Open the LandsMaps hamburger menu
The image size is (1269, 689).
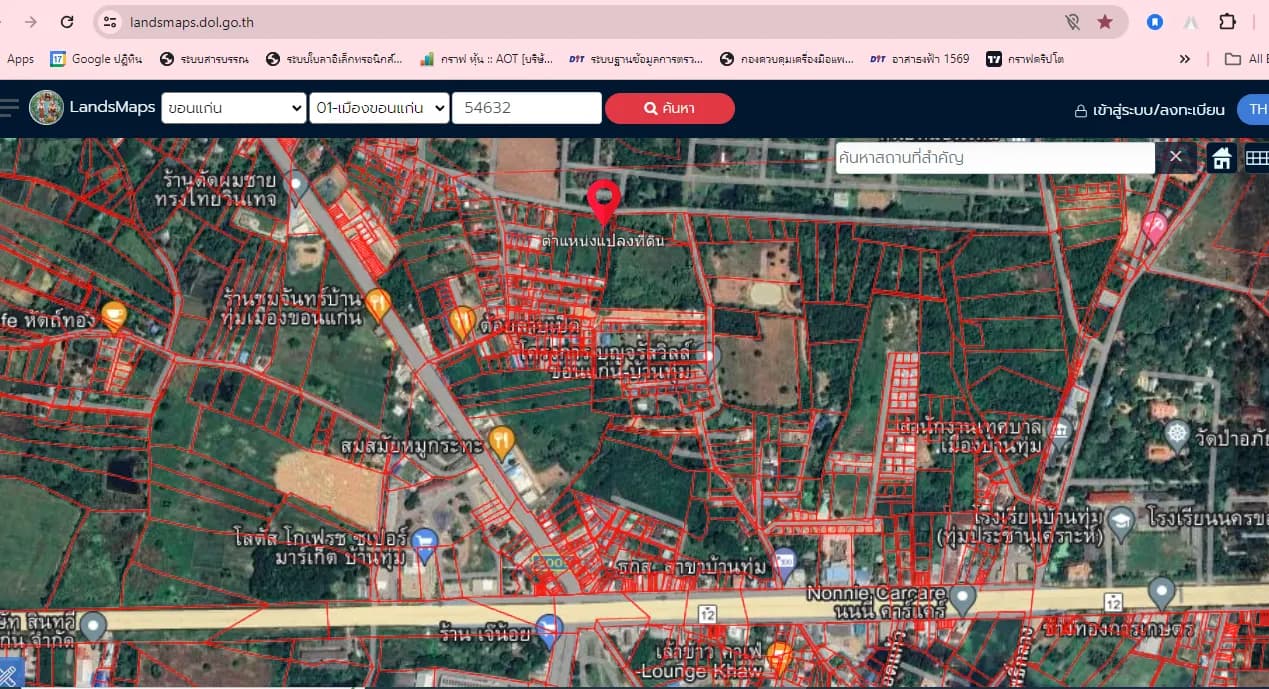pyautogui.click(x=9, y=108)
